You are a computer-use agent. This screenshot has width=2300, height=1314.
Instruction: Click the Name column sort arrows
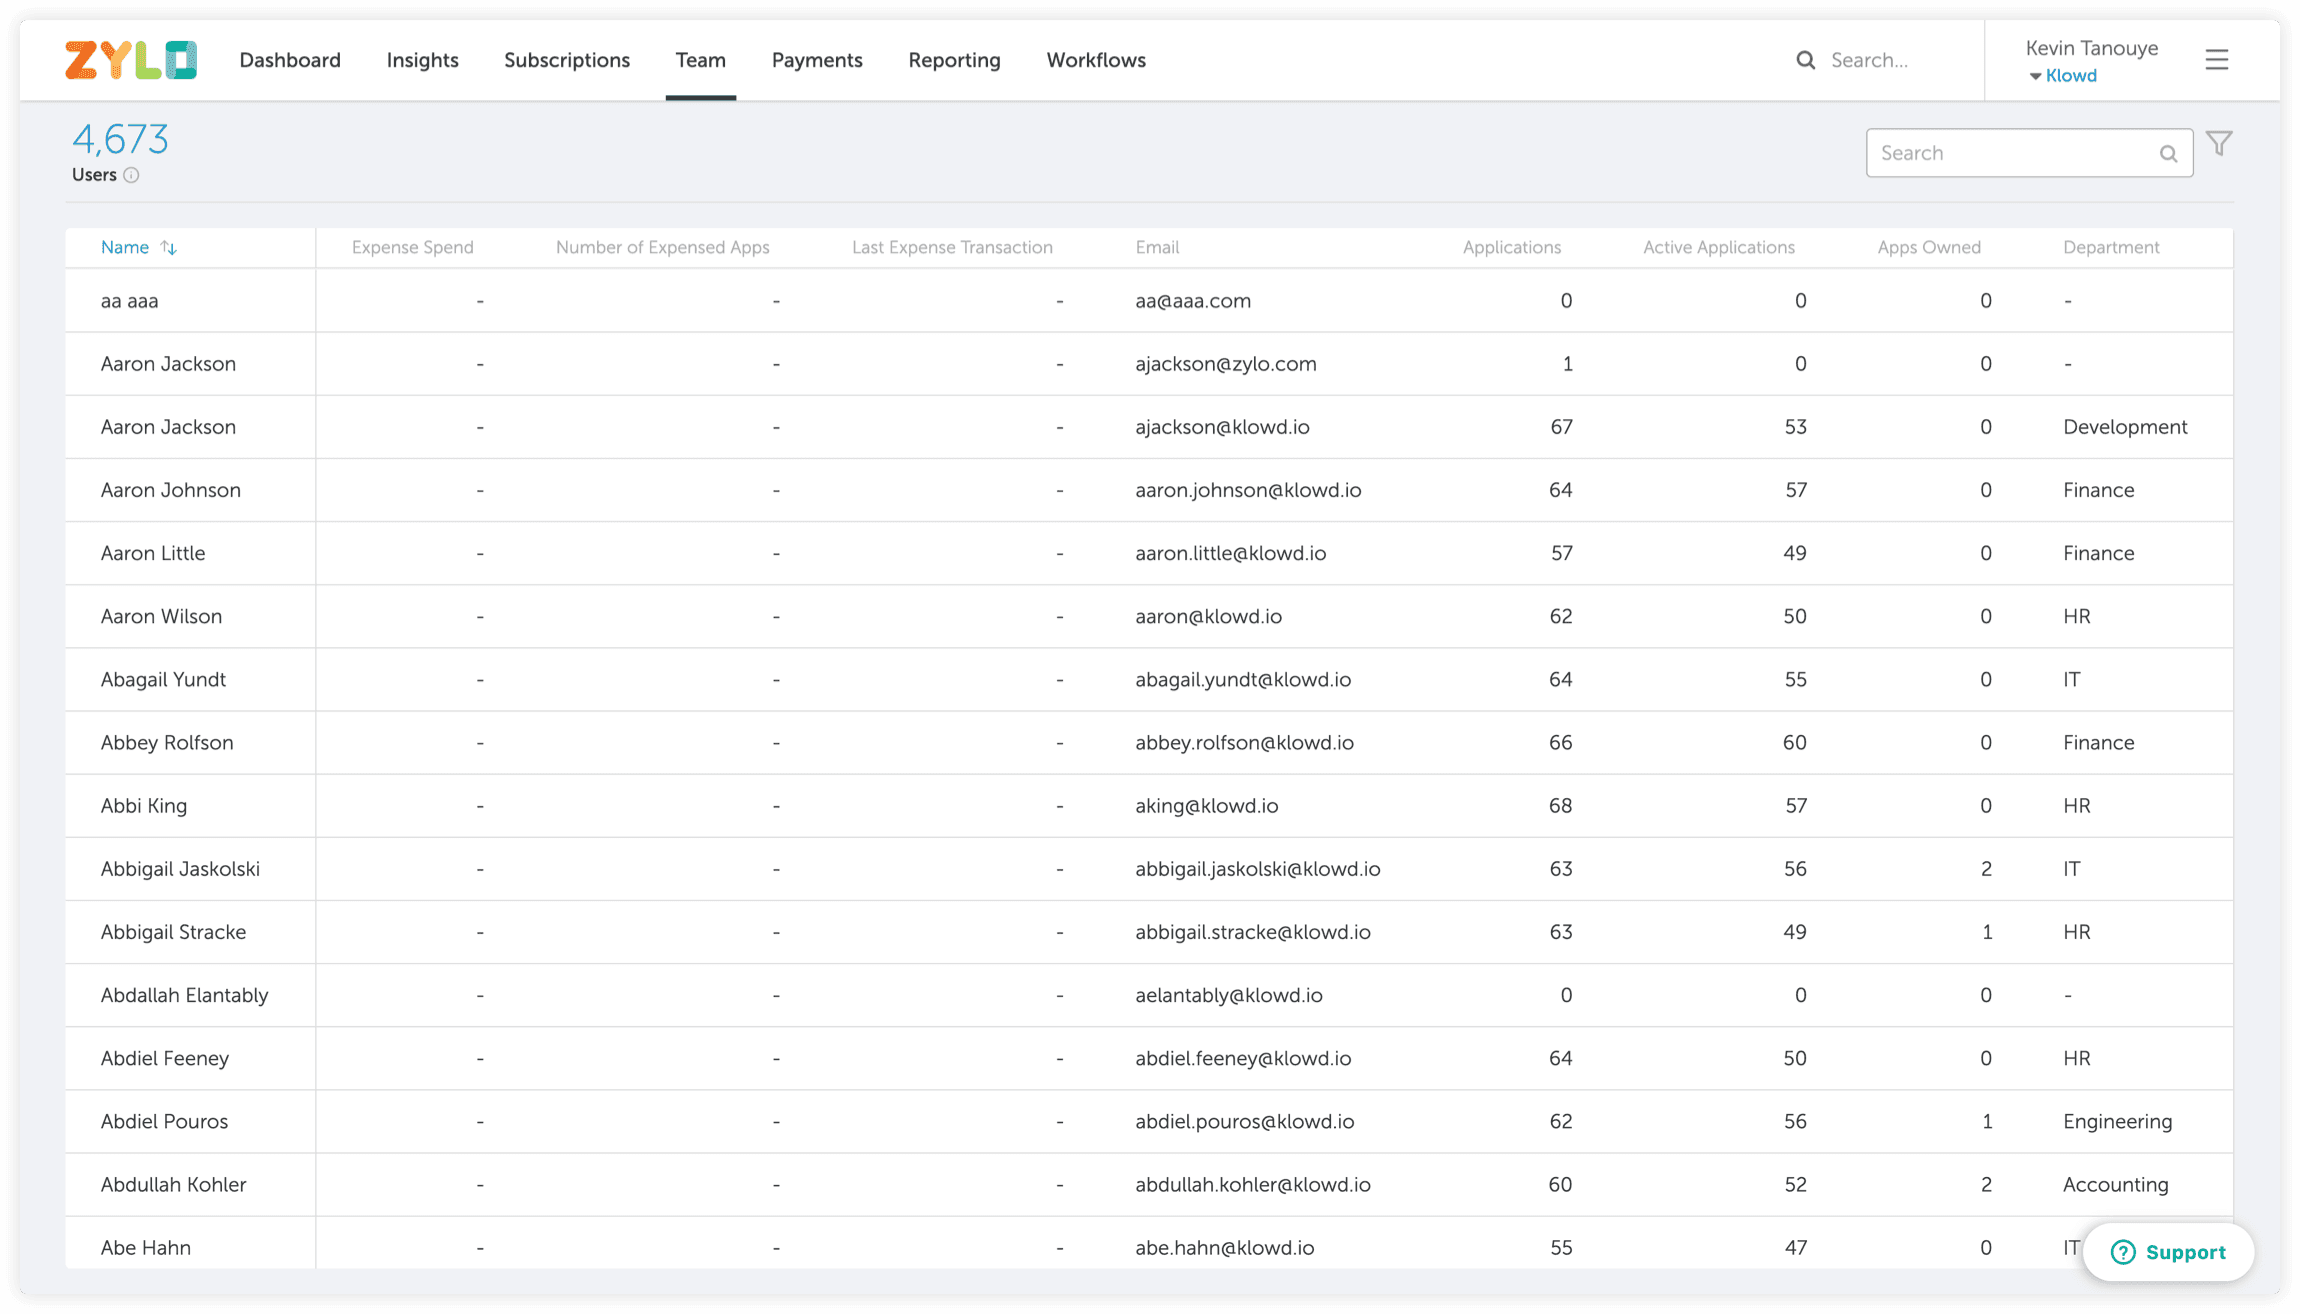click(x=169, y=248)
